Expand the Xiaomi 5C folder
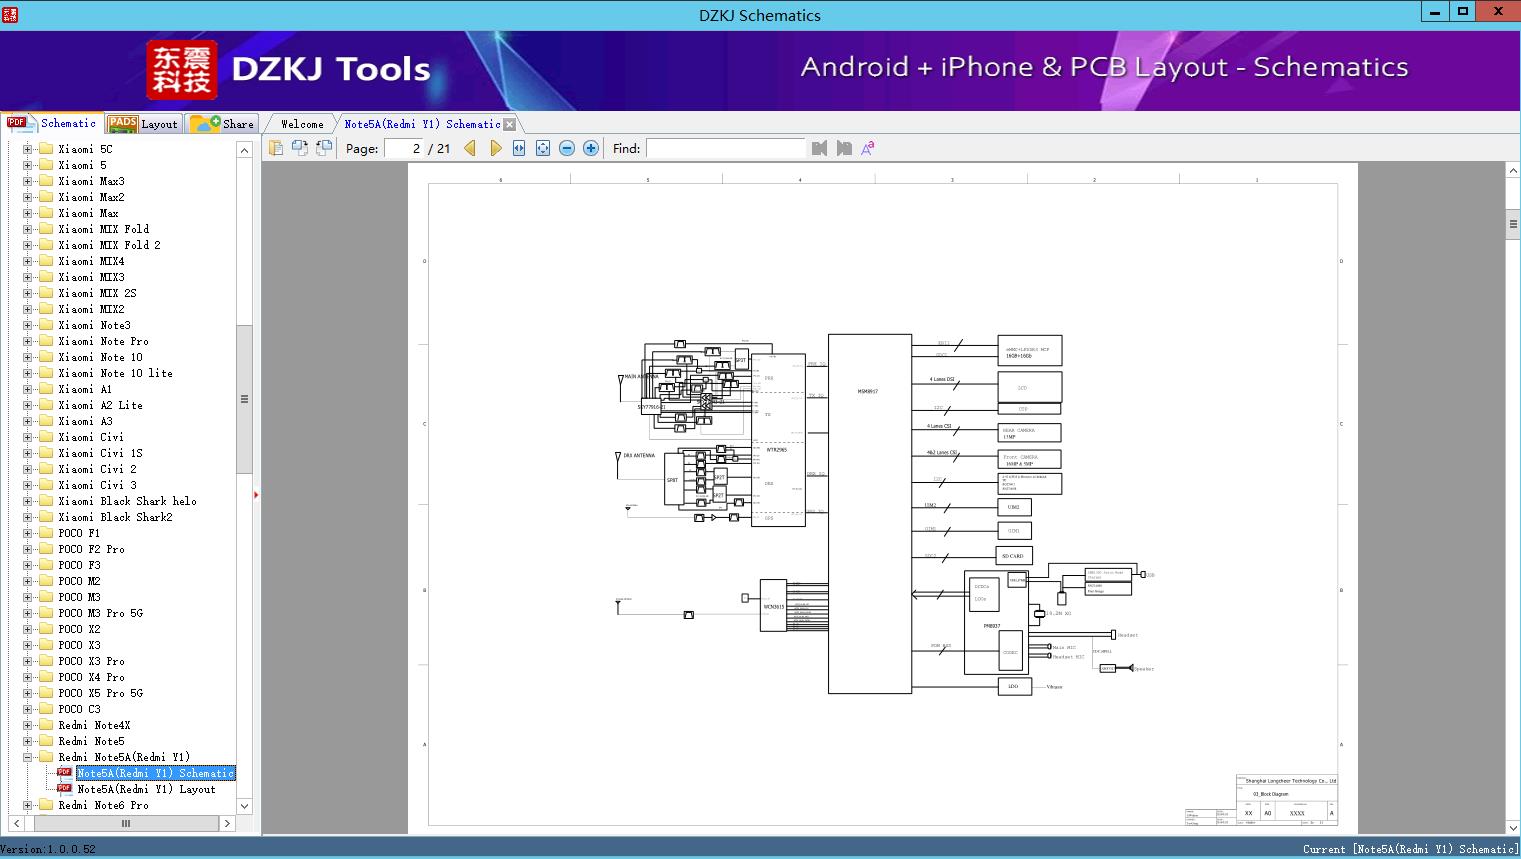Viewport: 1521px width, 859px height. coord(28,149)
